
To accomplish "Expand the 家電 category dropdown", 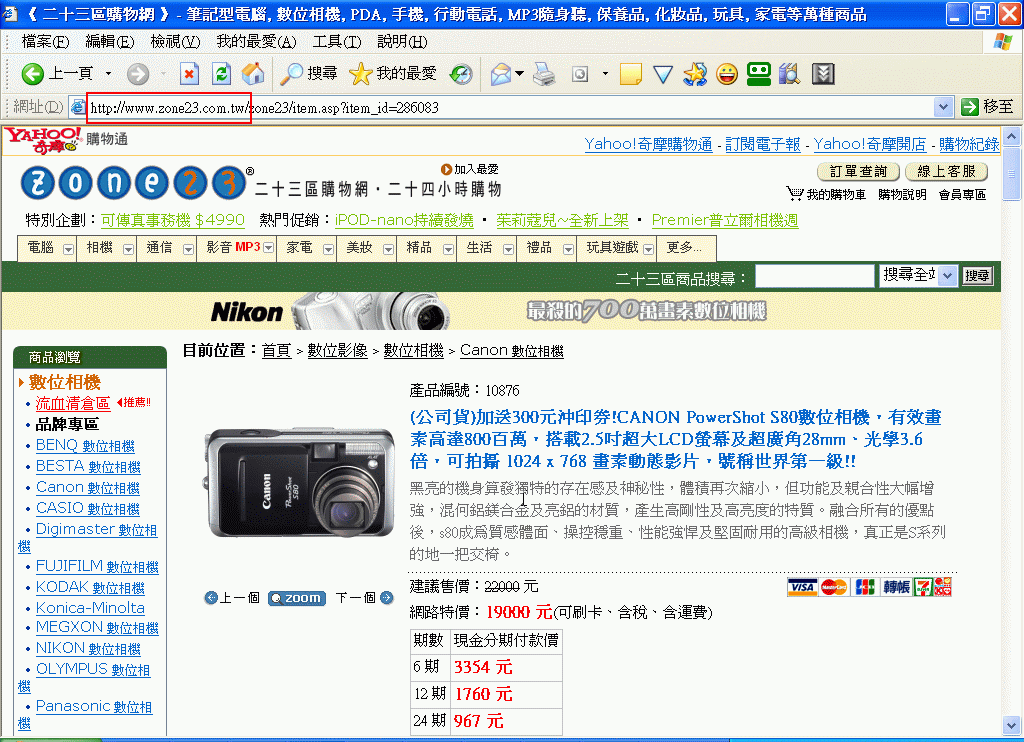I will point(328,249).
